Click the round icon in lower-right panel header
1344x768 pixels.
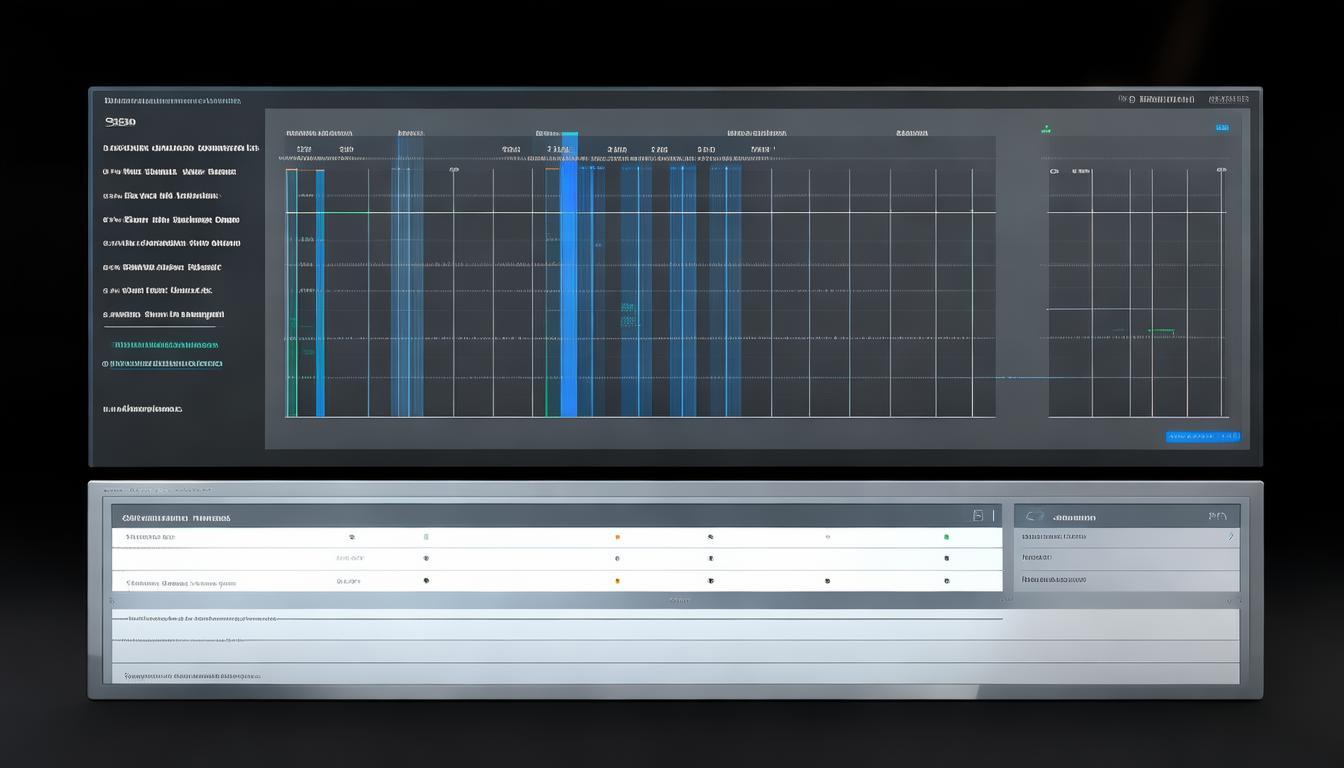coord(1035,517)
